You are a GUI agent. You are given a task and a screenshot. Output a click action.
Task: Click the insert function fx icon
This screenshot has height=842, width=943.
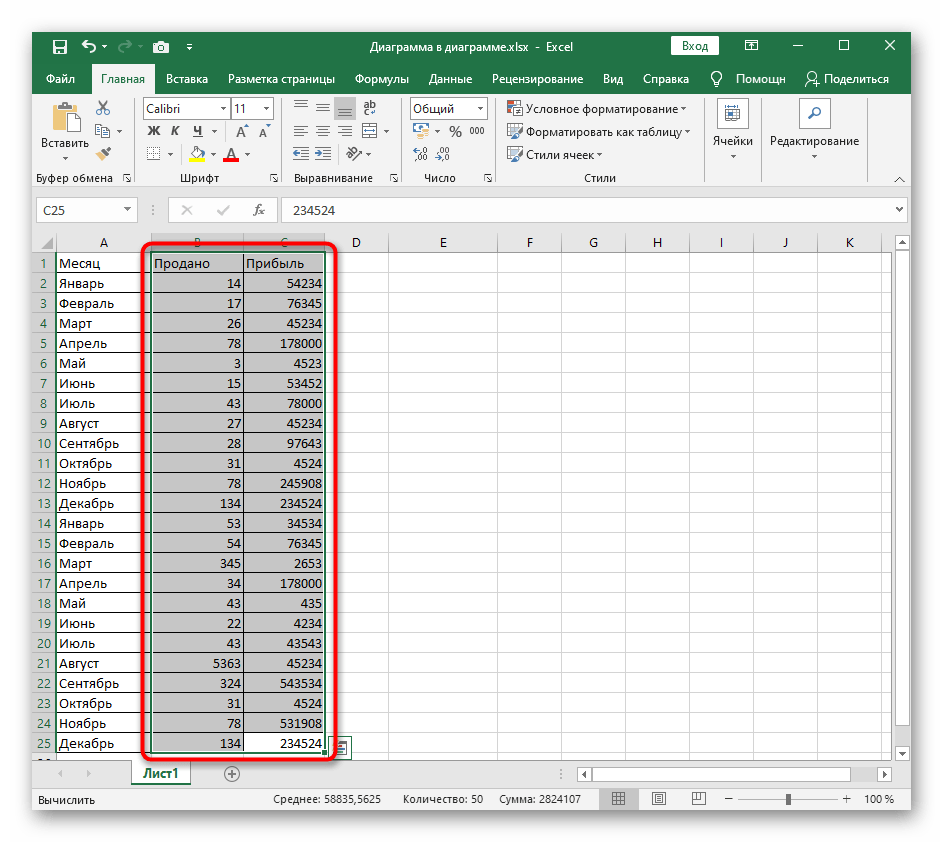(x=259, y=210)
